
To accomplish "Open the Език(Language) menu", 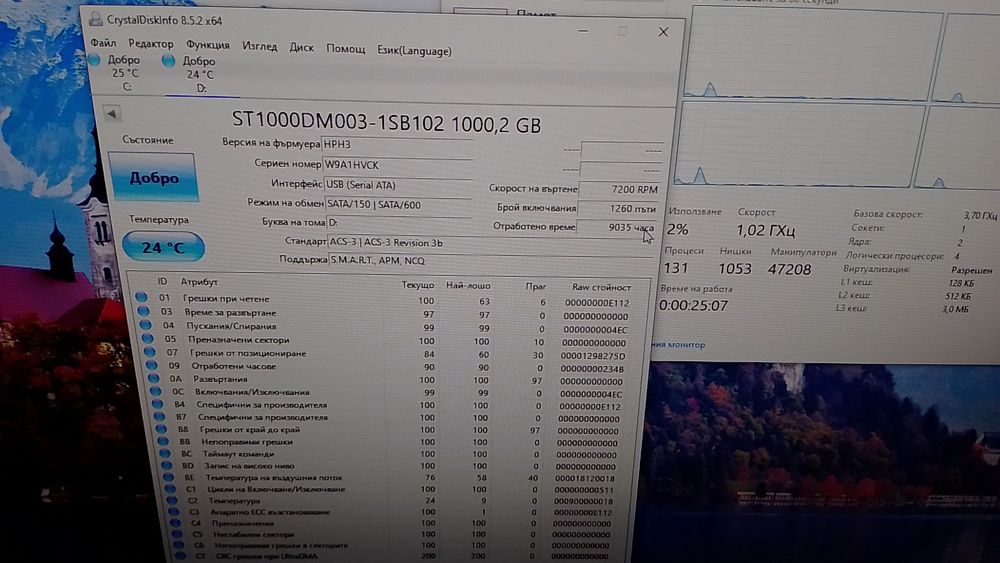I will click(415, 51).
